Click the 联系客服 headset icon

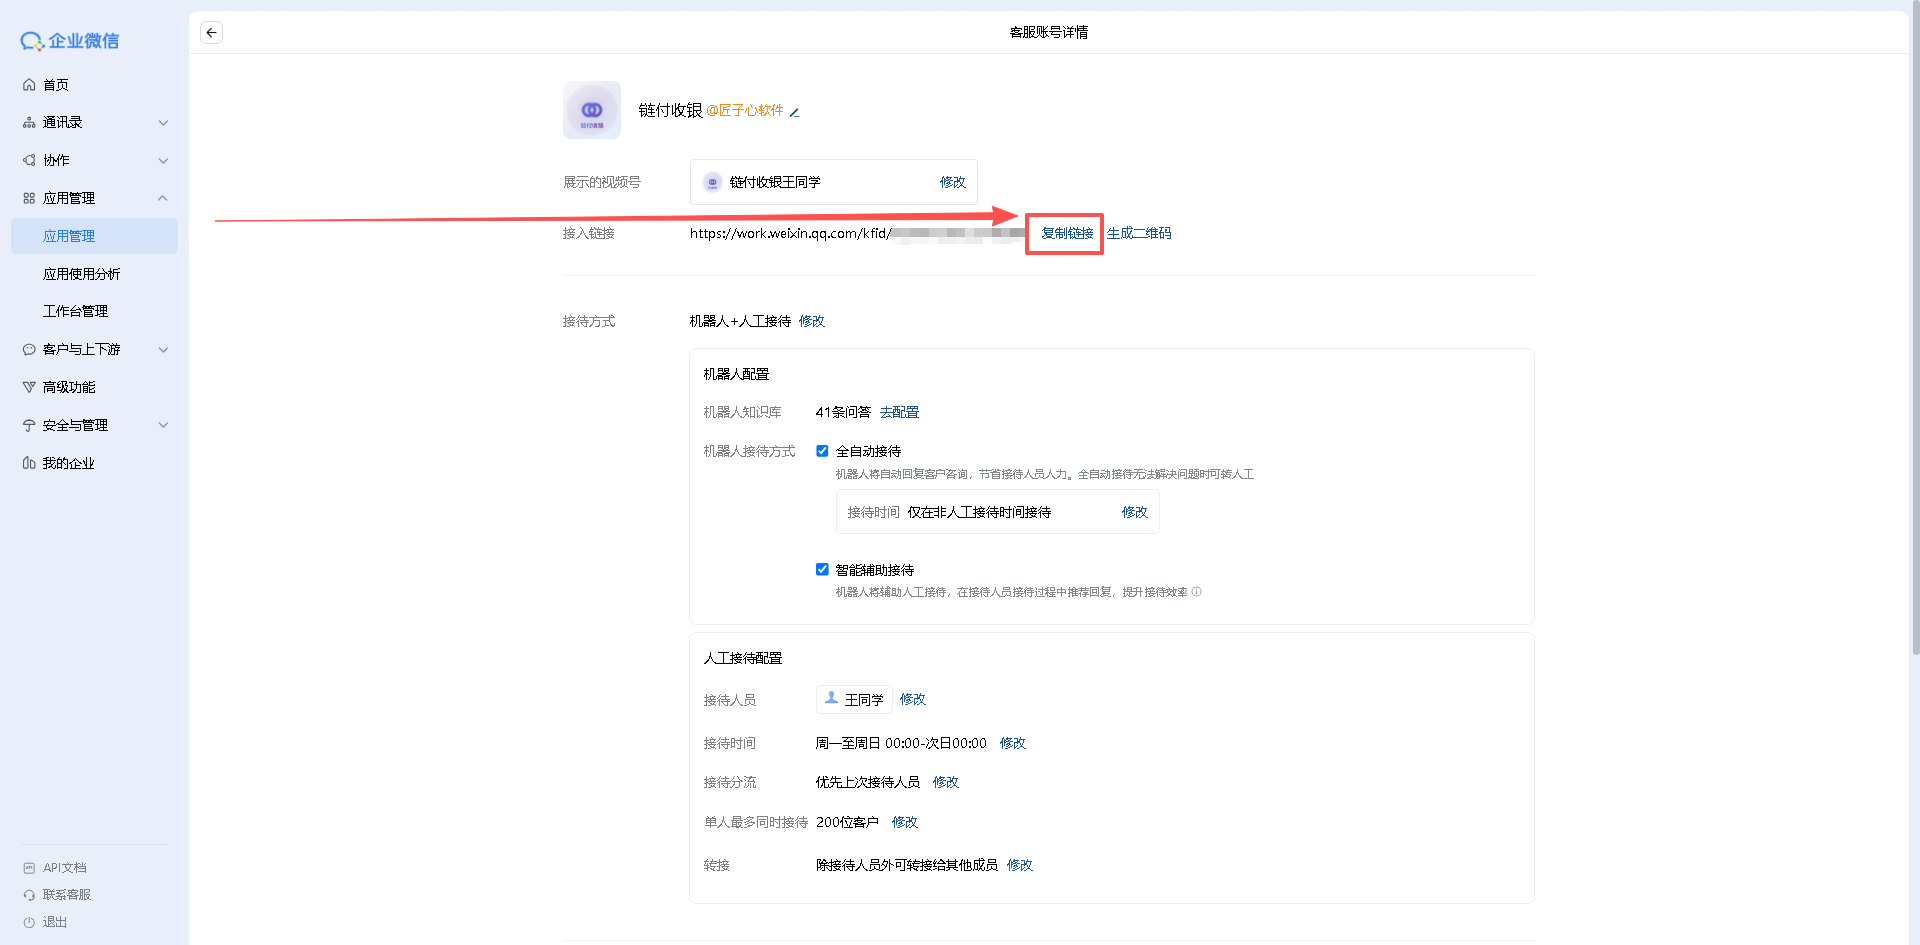[x=29, y=895]
